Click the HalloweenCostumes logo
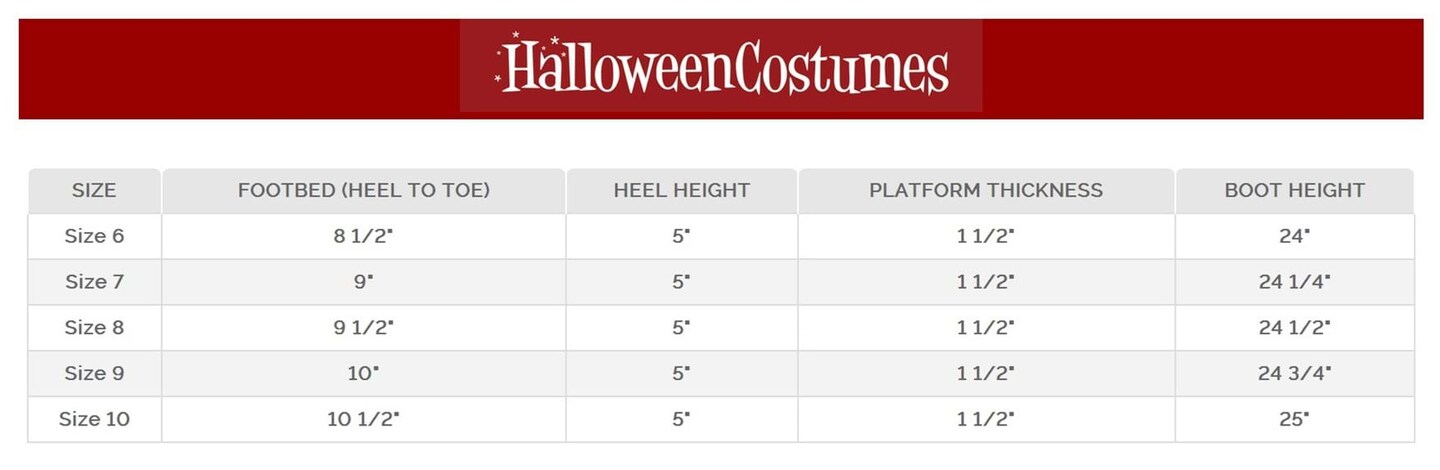The image size is (1440, 470). pos(721,67)
